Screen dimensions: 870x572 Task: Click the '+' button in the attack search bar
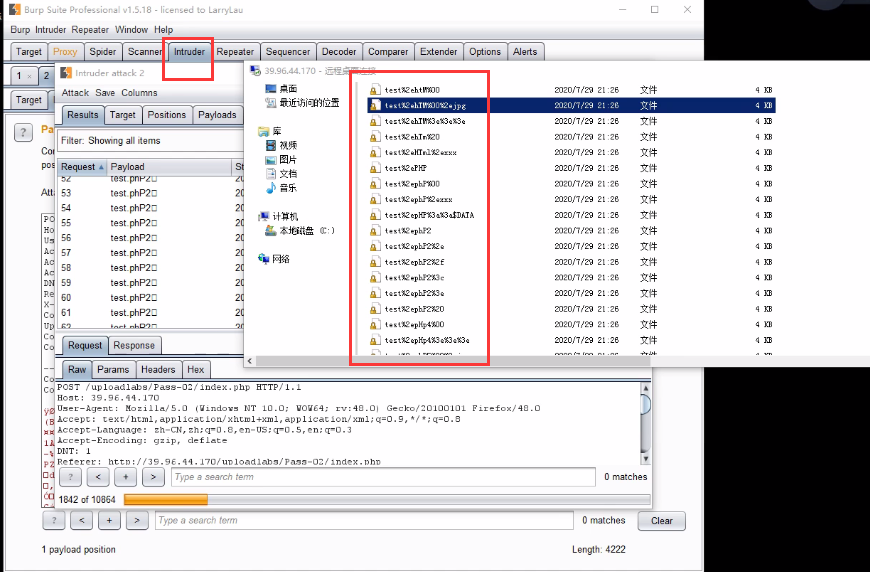point(125,478)
